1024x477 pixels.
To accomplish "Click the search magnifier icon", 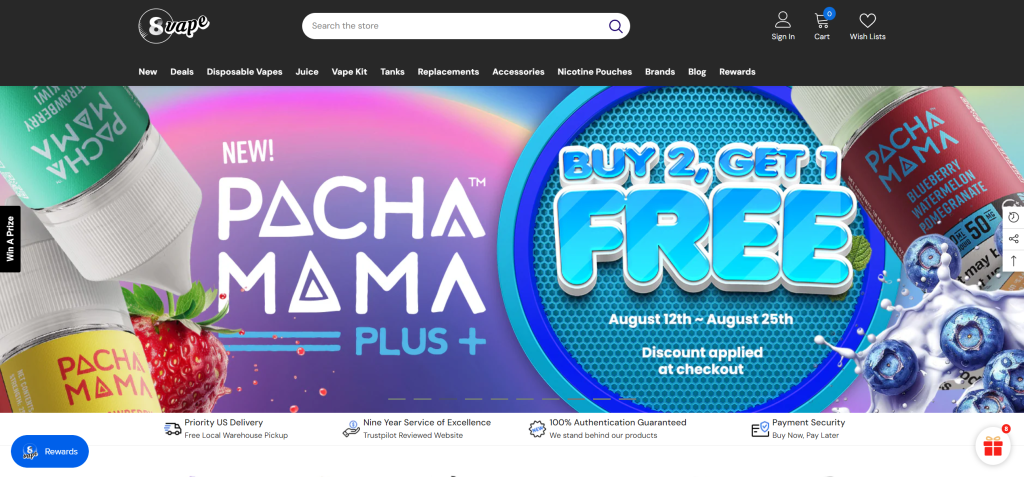I will coord(615,26).
